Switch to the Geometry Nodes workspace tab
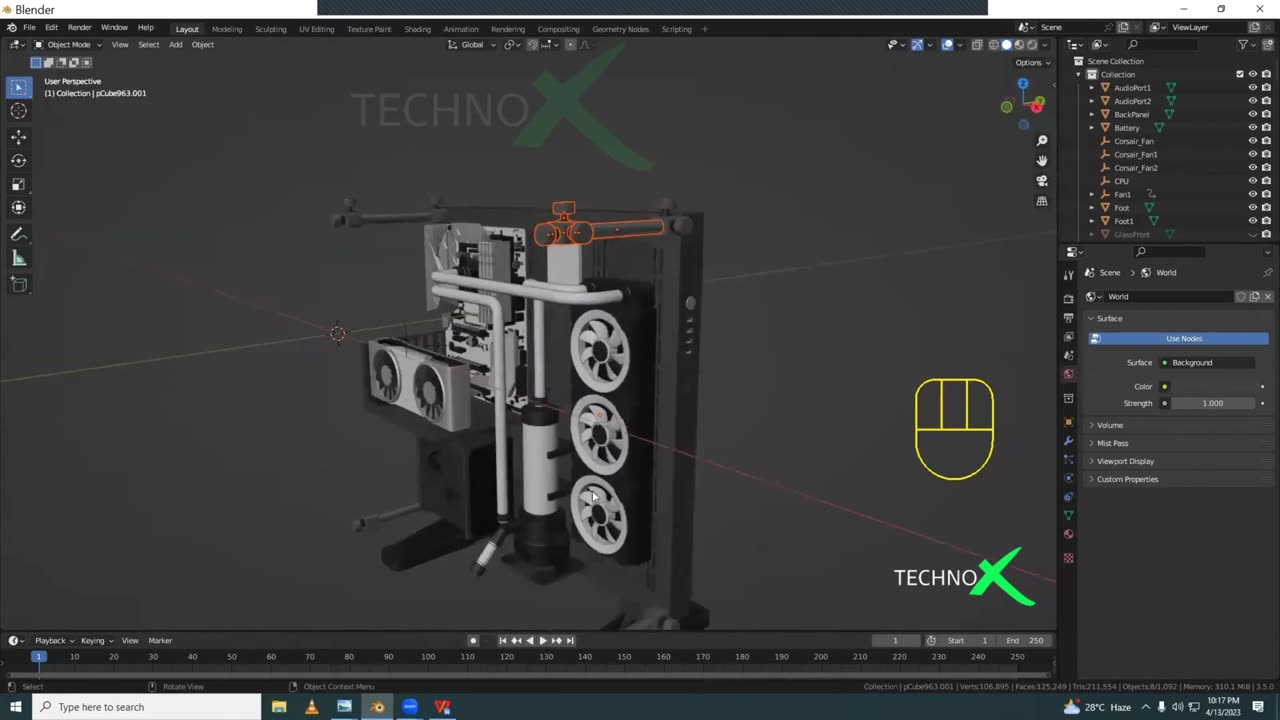Image resolution: width=1280 pixels, height=720 pixels. 620,29
